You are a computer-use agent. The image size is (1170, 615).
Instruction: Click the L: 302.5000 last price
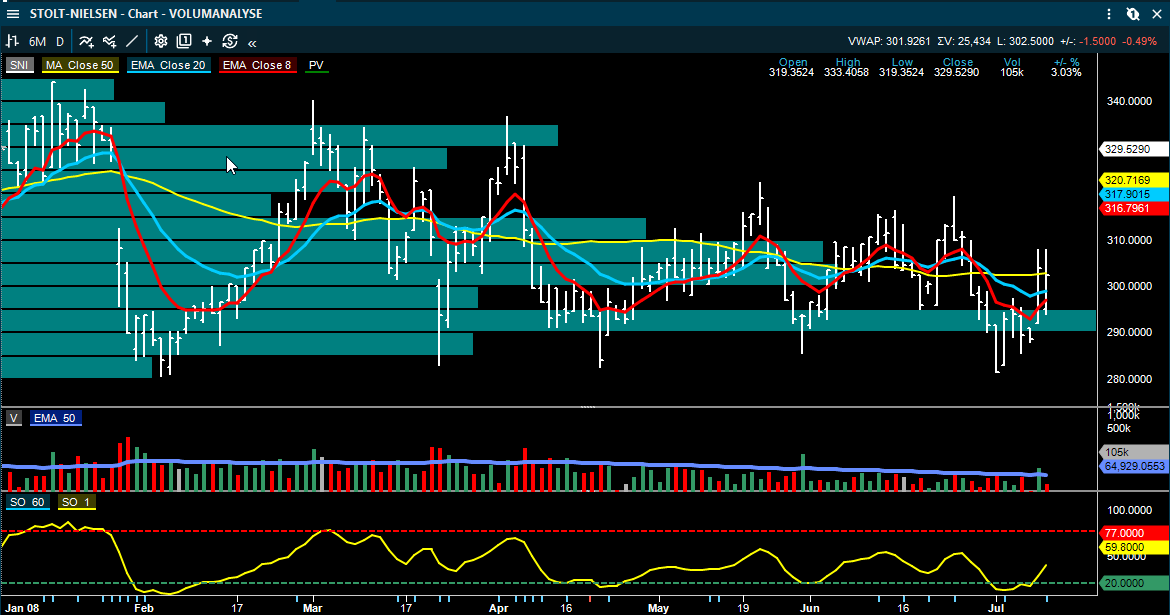tap(1025, 41)
